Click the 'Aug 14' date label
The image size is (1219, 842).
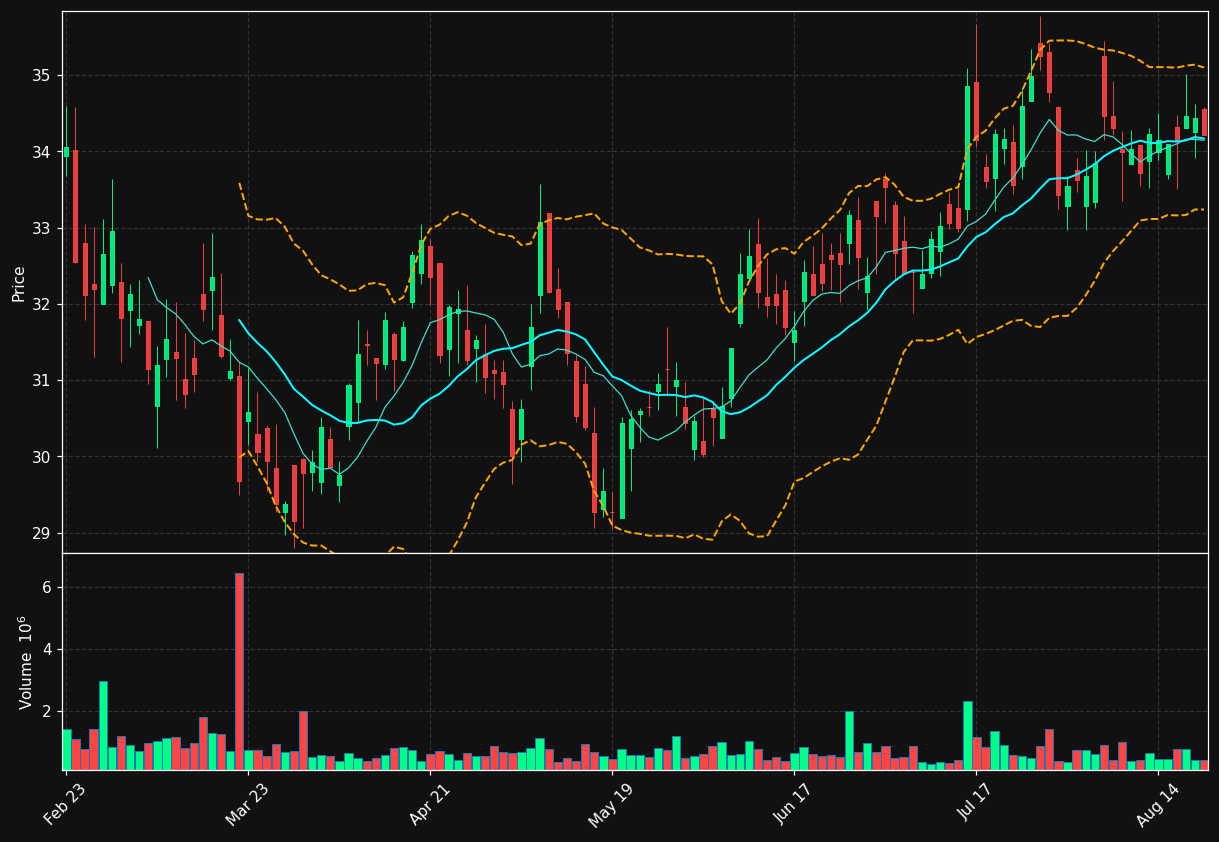1156,805
